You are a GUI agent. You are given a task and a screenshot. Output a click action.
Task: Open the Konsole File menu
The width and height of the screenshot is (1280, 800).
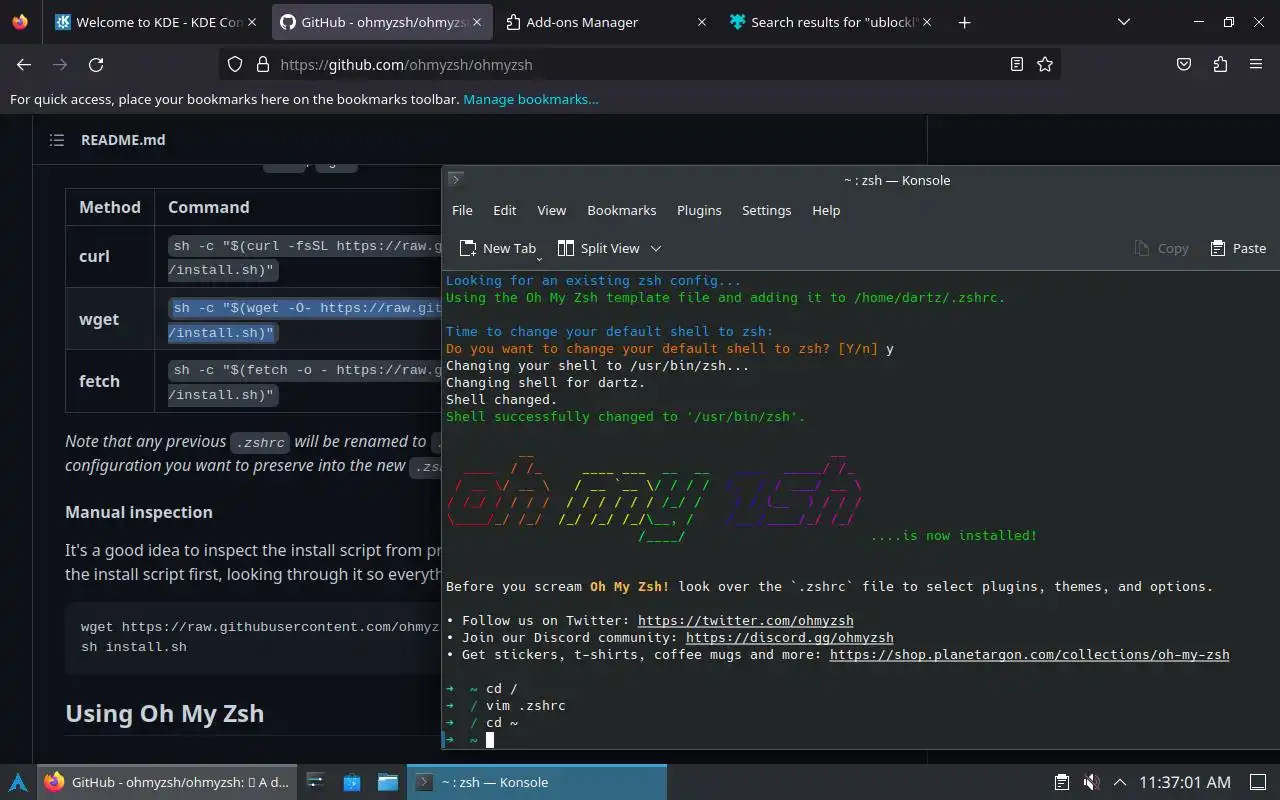[462, 210]
